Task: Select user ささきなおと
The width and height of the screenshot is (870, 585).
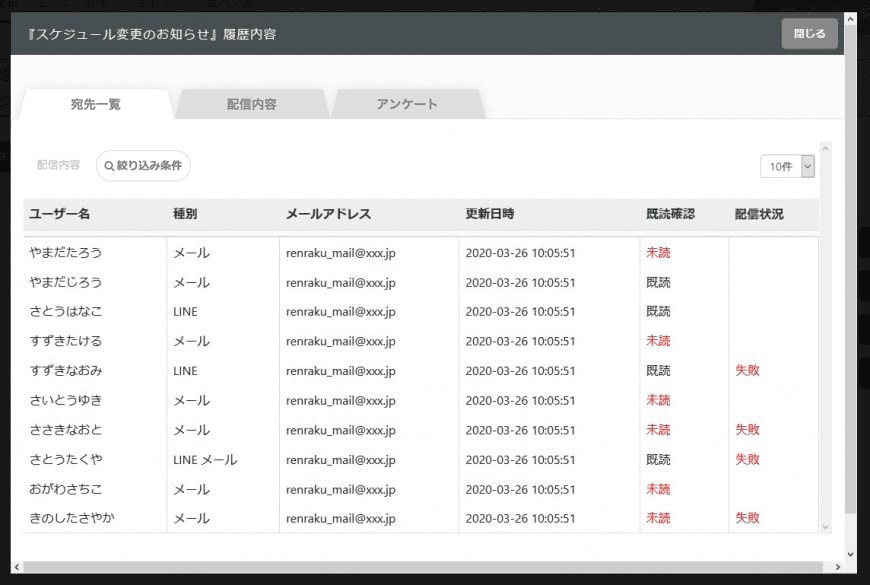Action: pyautogui.click(x=65, y=430)
